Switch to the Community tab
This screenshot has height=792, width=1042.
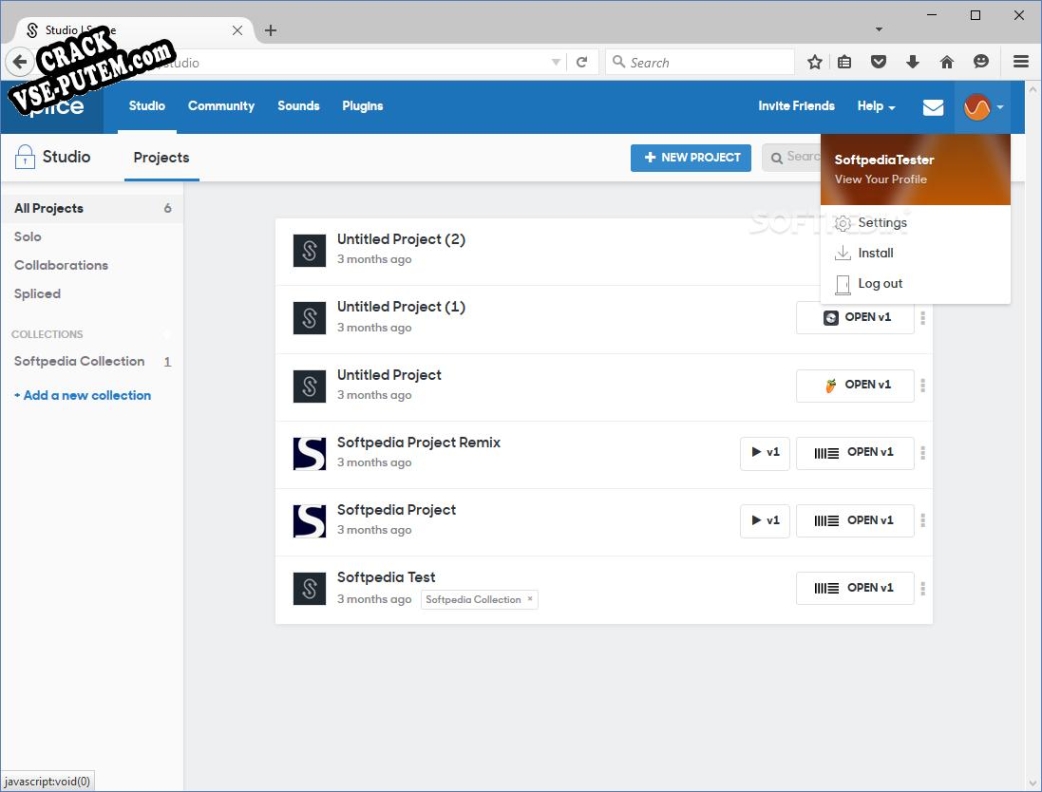coord(221,106)
